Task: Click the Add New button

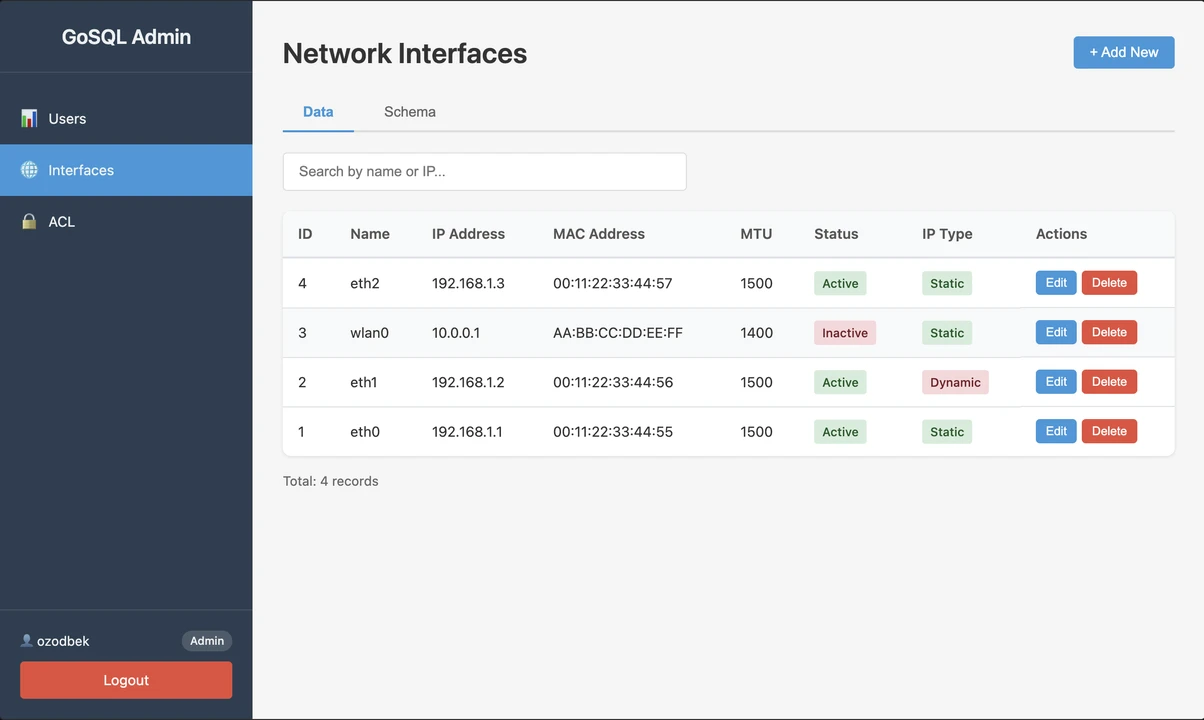Action: (x=1124, y=52)
